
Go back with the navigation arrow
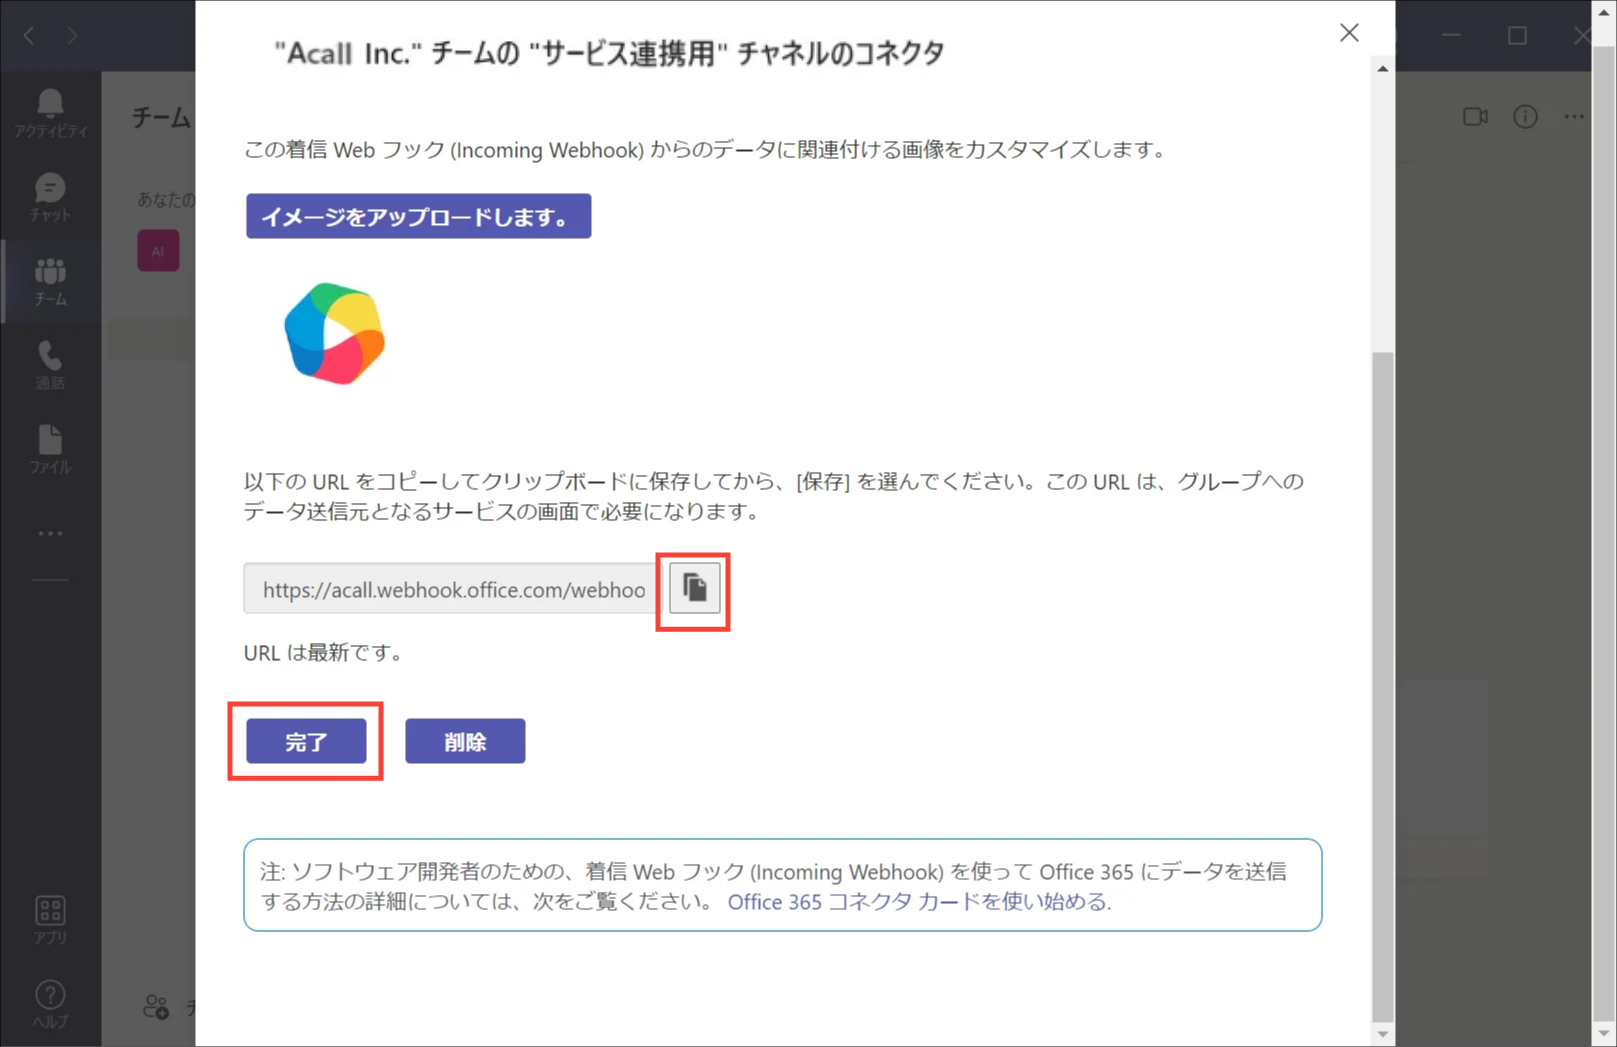coord(29,36)
